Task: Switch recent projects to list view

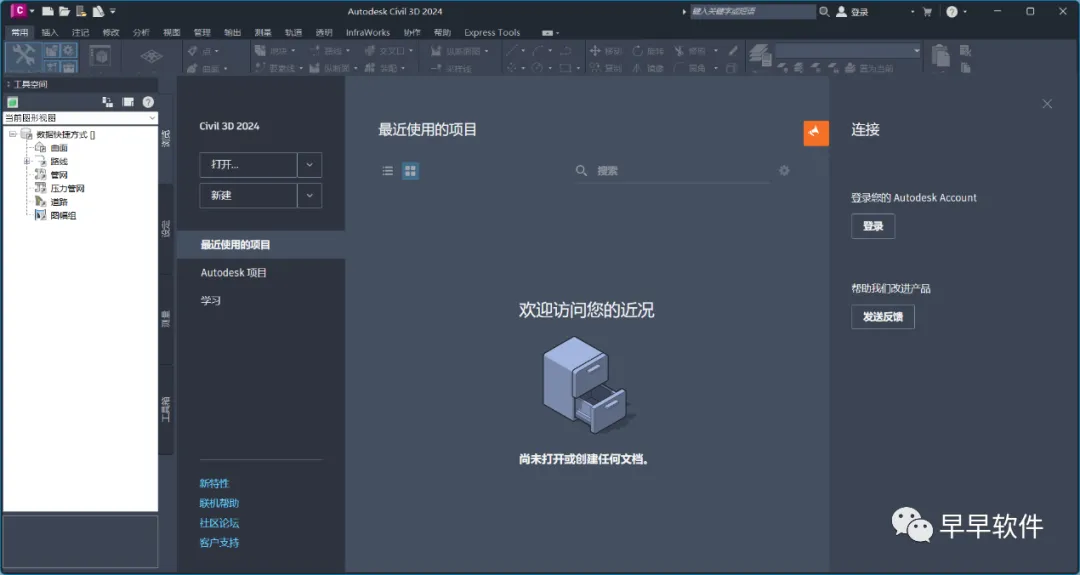Action: point(388,171)
